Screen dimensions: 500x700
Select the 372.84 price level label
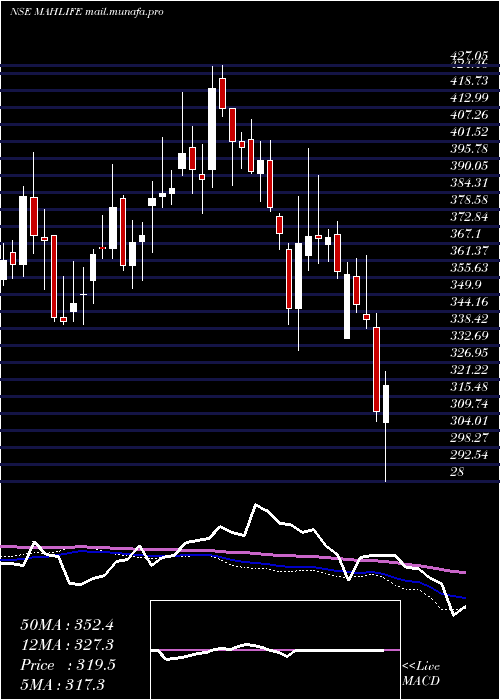coord(469,217)
